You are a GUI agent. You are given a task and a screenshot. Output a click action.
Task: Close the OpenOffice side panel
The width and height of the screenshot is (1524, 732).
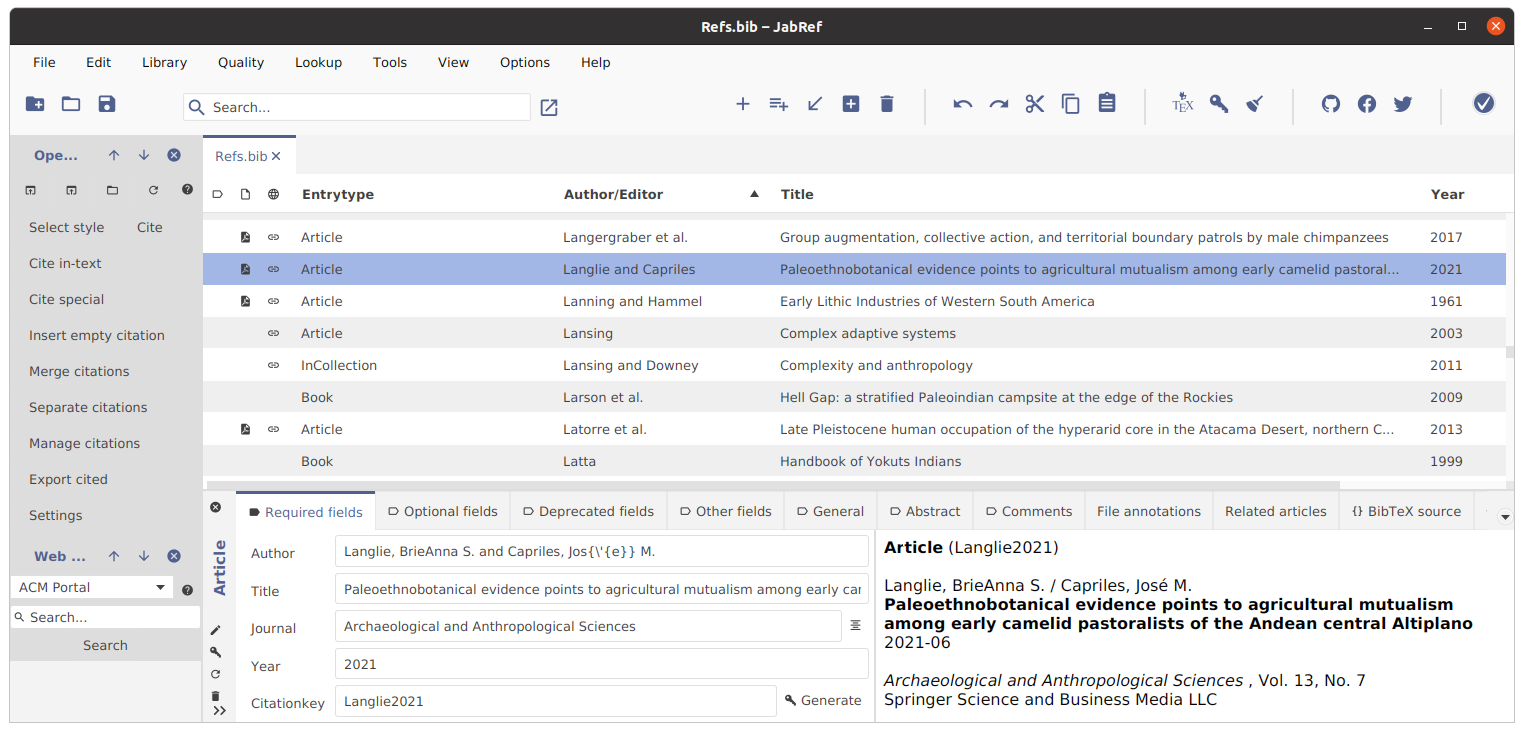click(x=174, y=155)
